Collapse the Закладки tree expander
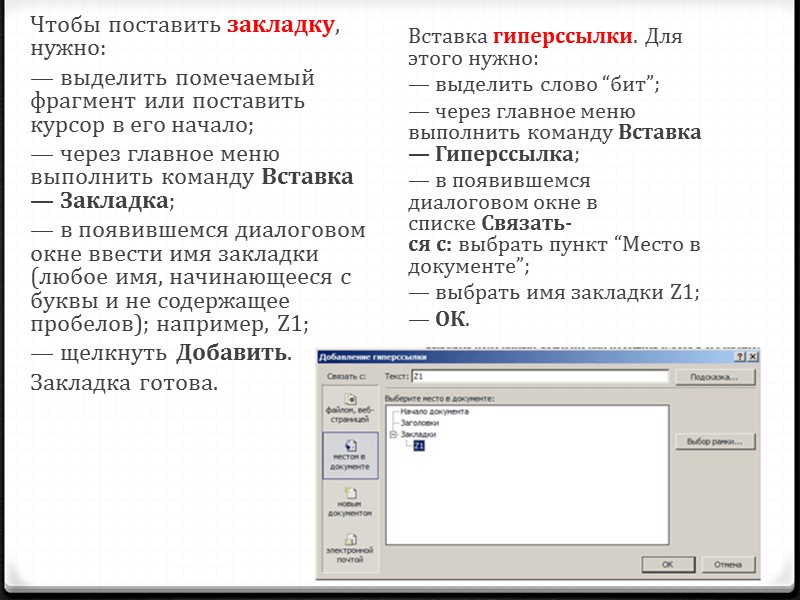Screen dimensions: 800x600 (x=393, y=435)
